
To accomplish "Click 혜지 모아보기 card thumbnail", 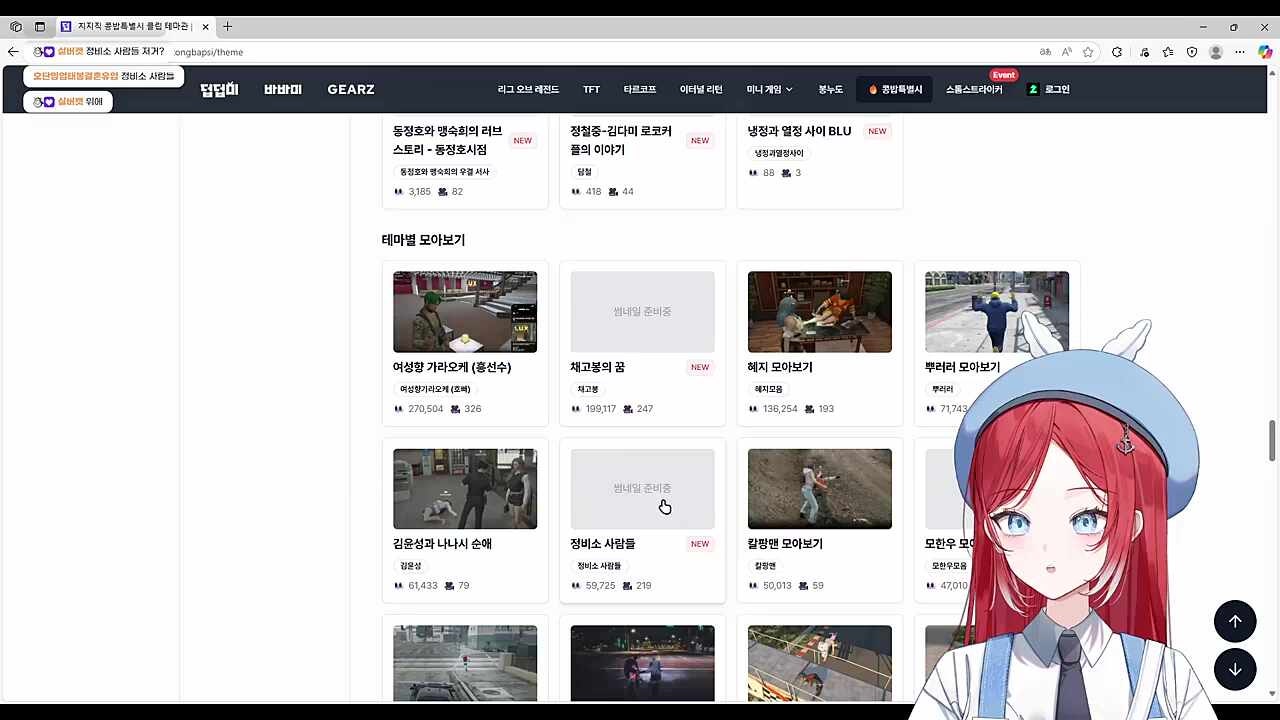I will click(820, 311).
